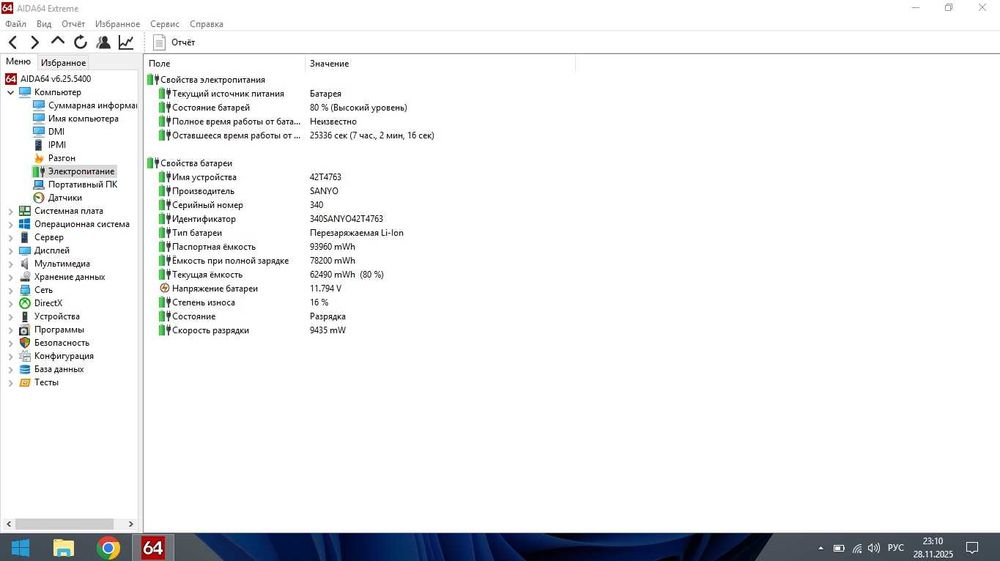Screen dimensions: 1000x561
Task: Select the Паспортная ёмкость row
Action: (360, 247)
